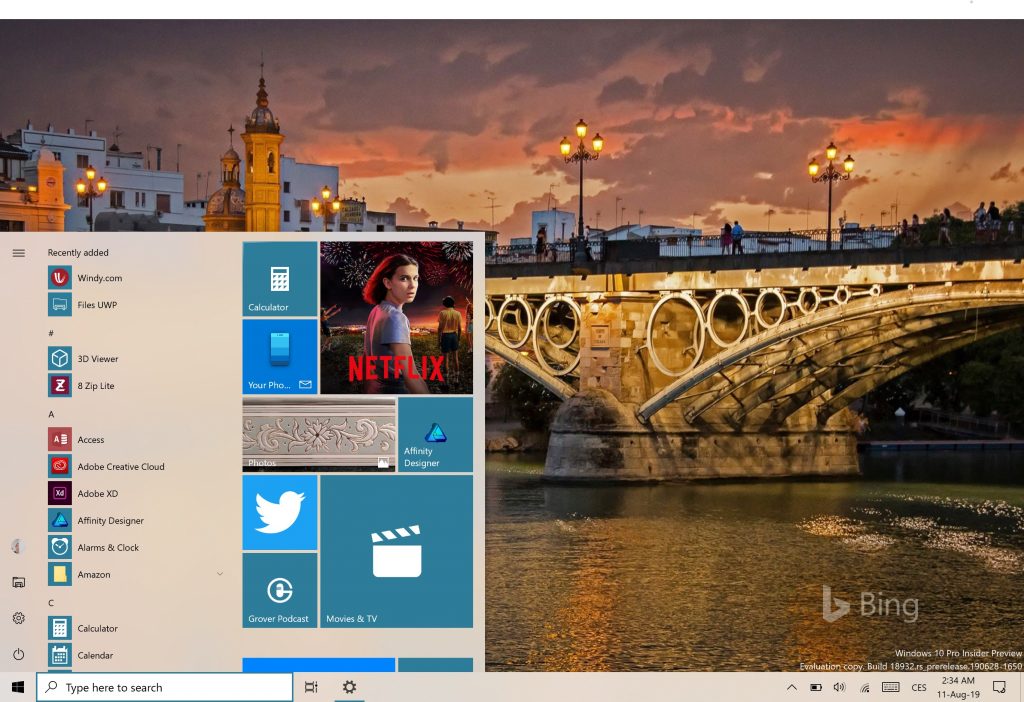The width and height of the screenshot is (1024, 702).
Task: Open touch keyboard from tray
Action: pyautogui.click(x=891, y=687)
